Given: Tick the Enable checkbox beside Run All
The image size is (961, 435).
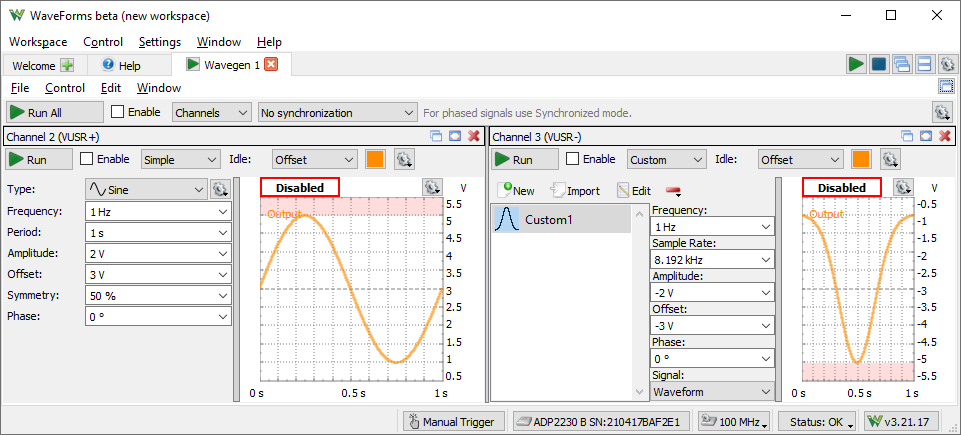Looking at the screenshot, I should [x=118, y=112].
